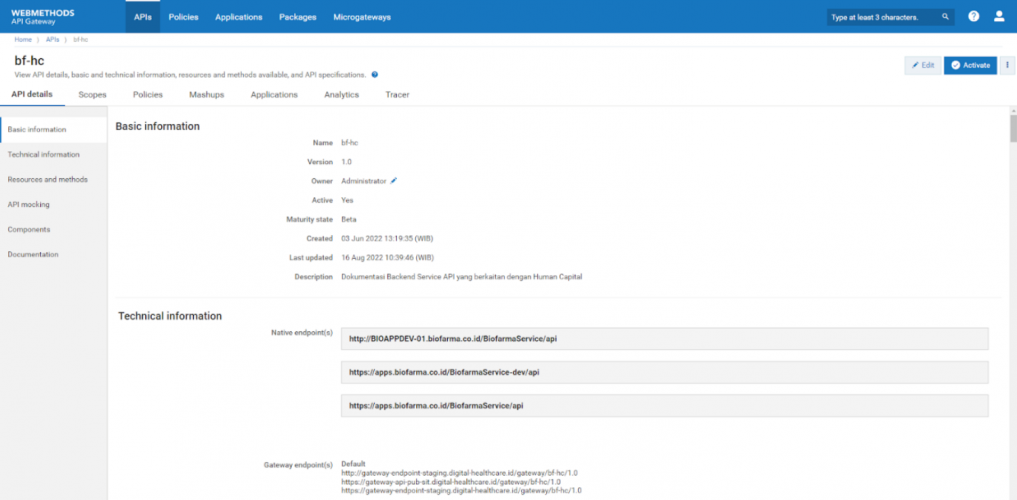Image resolution: width=1017 pixels, height=500 pixels.
Task: Open the more options kebab menu
Action: tap(1007, 65)
